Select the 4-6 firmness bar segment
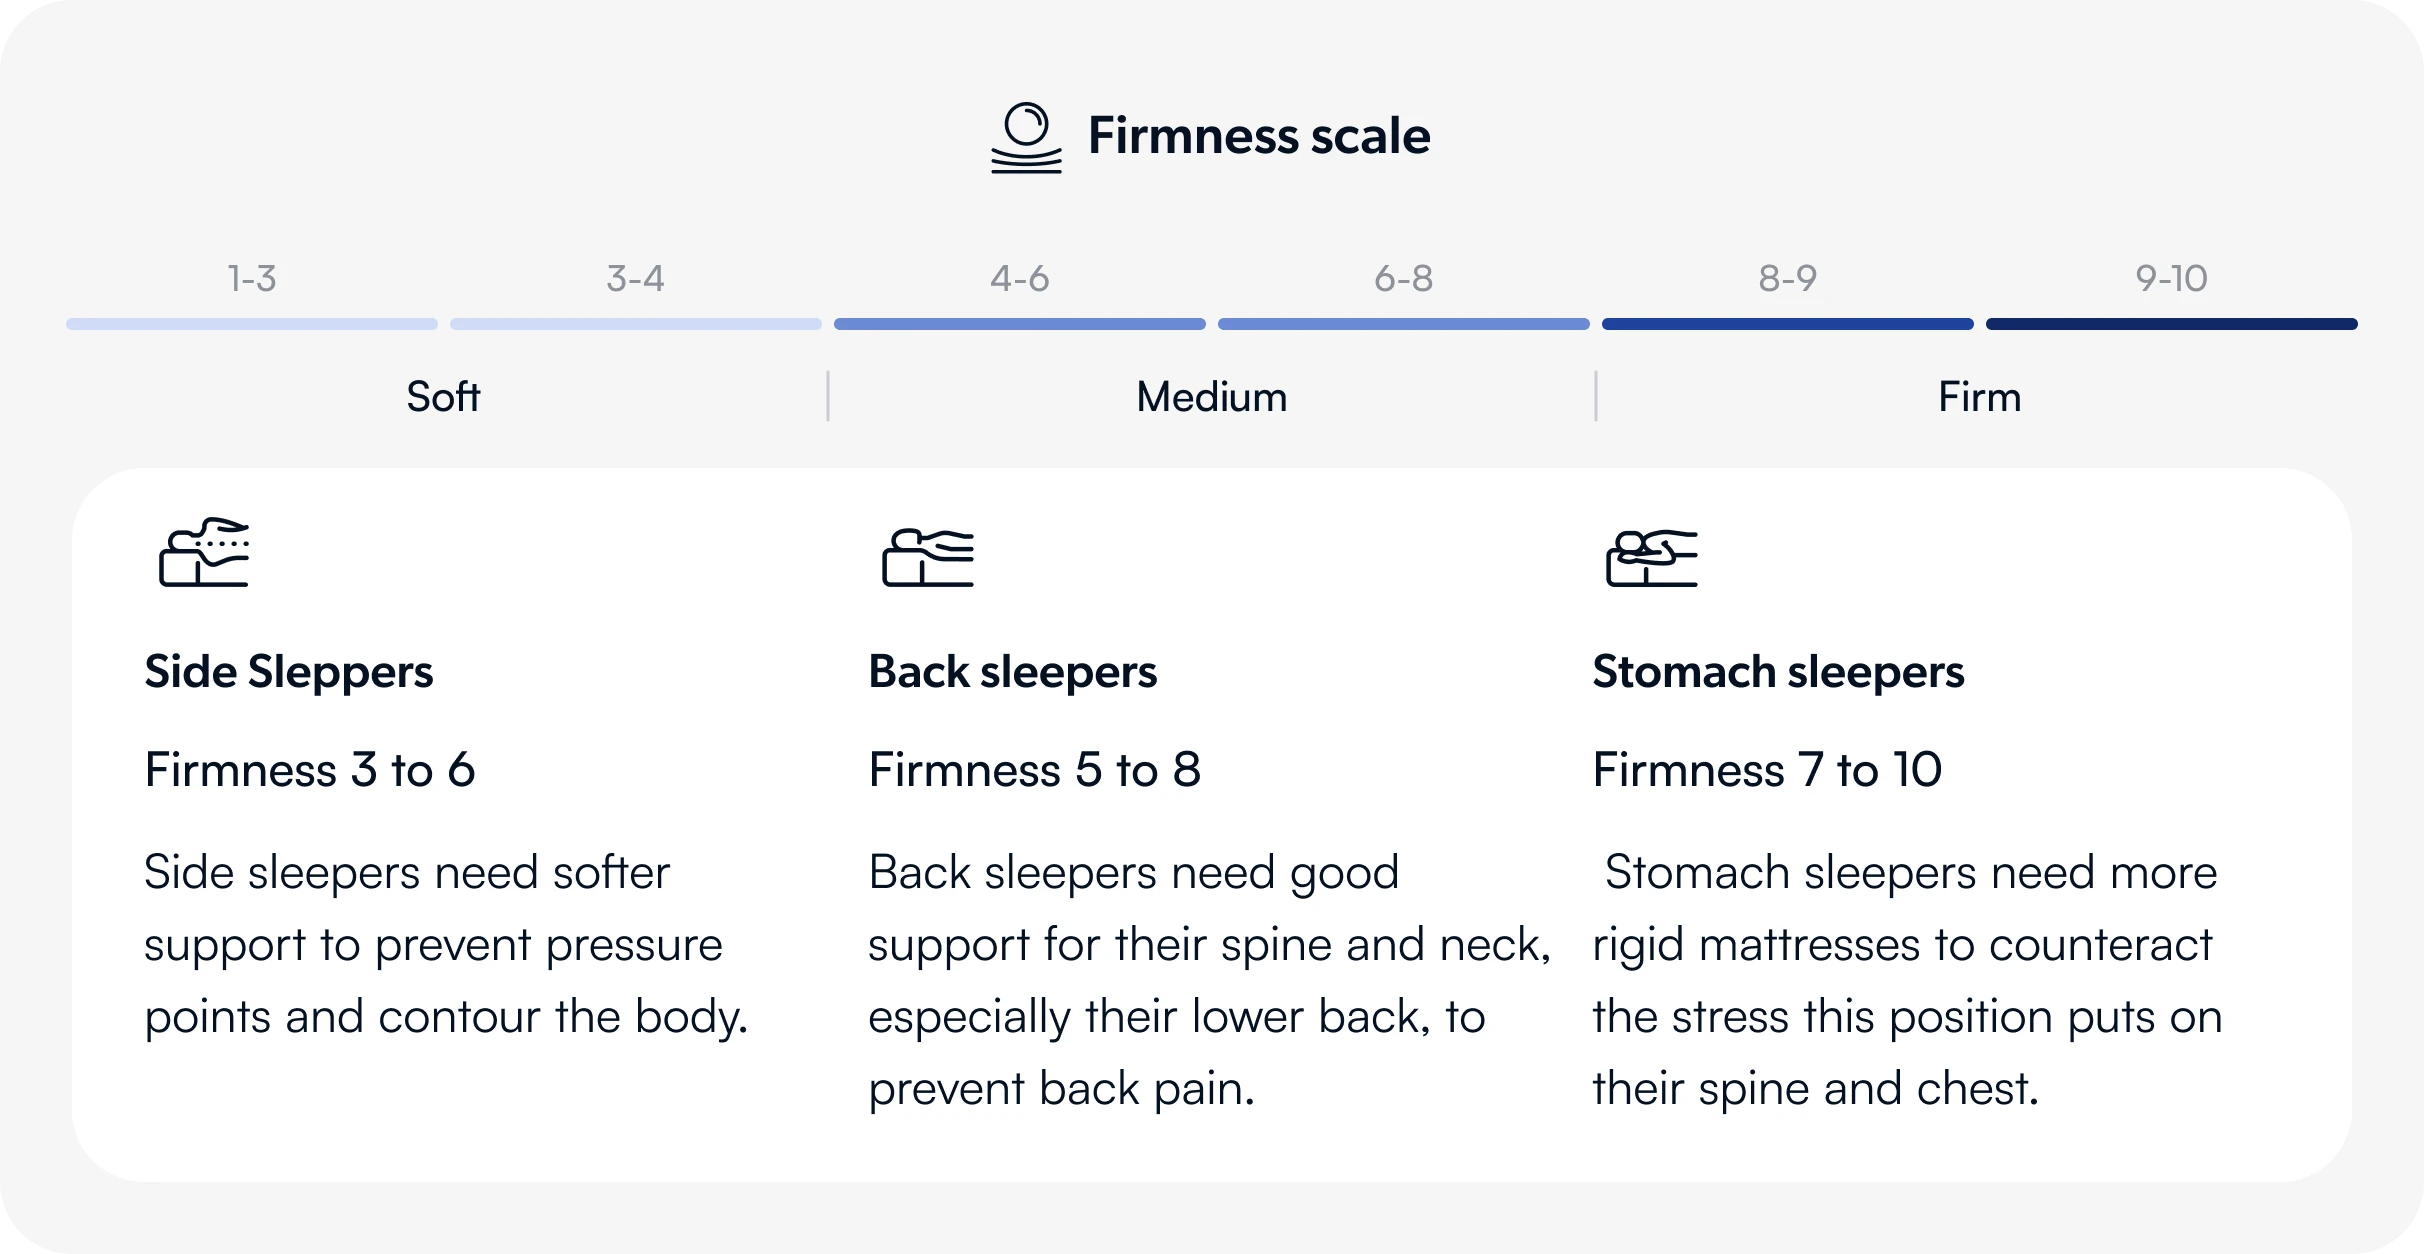Viewport: 2424px width, 1254px height. [1020, 324]
